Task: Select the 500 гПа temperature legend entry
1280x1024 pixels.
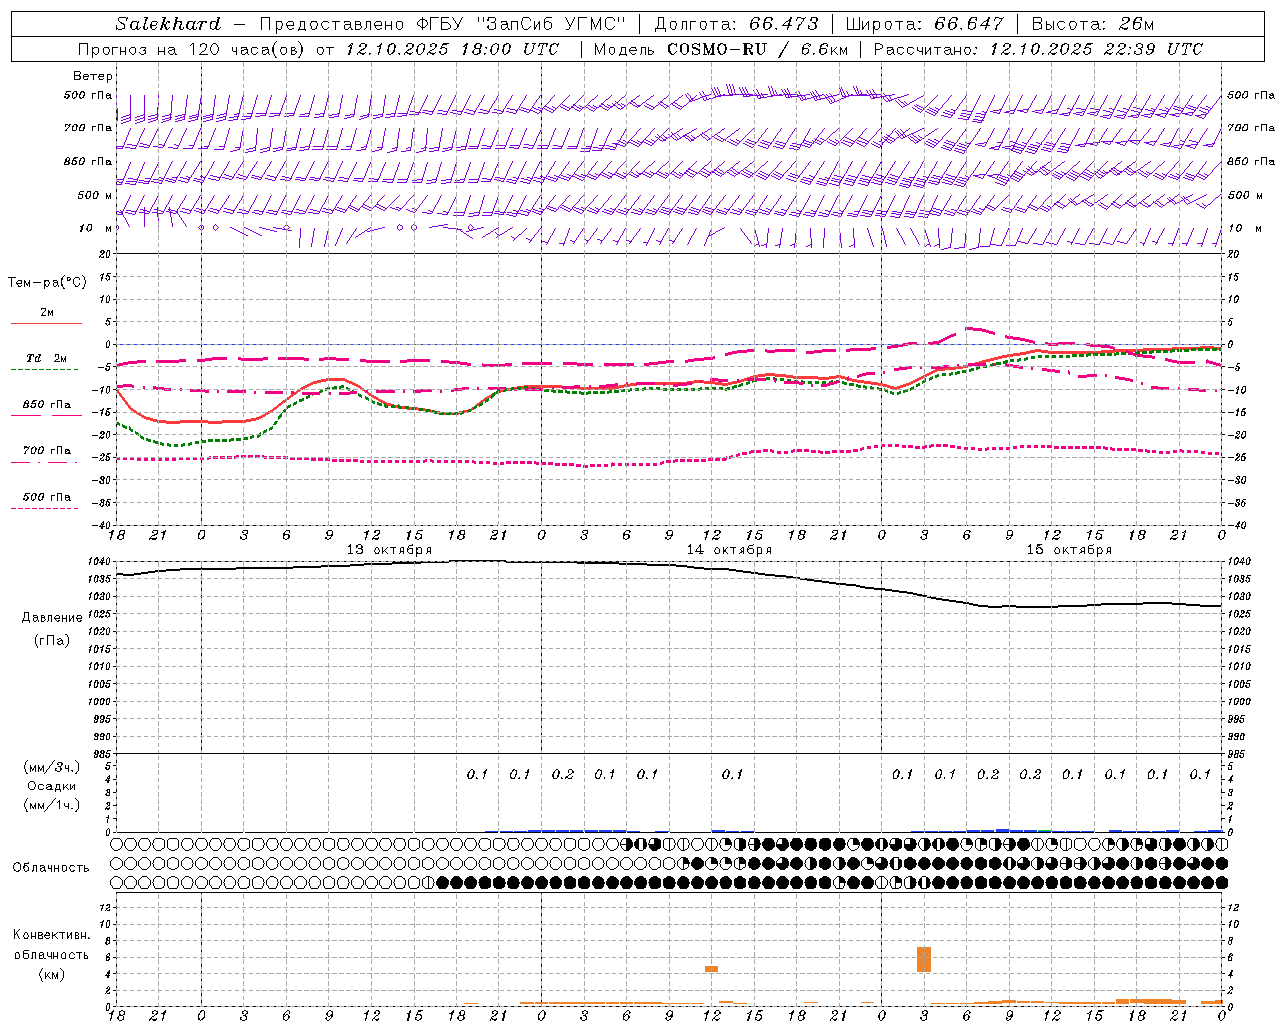Action: click(47, 497)
